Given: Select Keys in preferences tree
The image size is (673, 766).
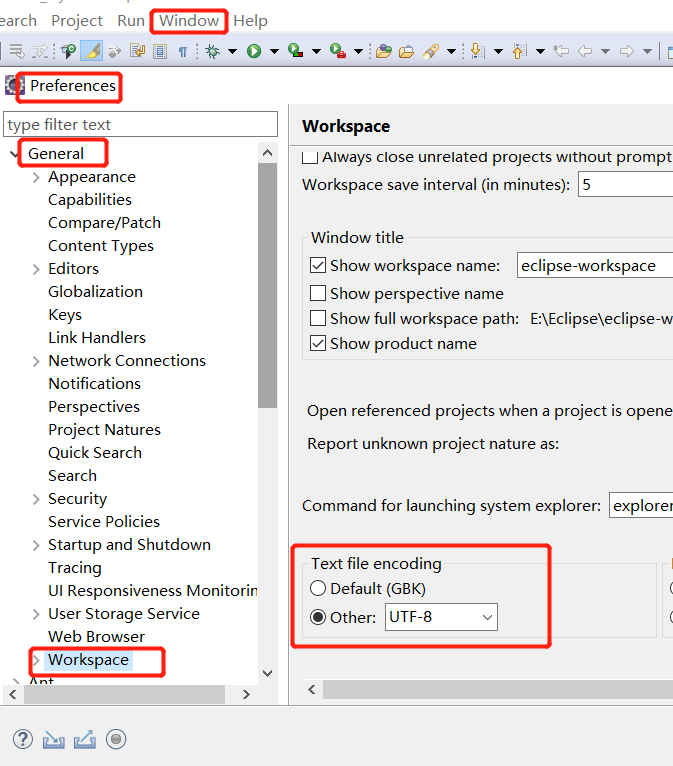Looking at the screenshot, I should point(65,315).
